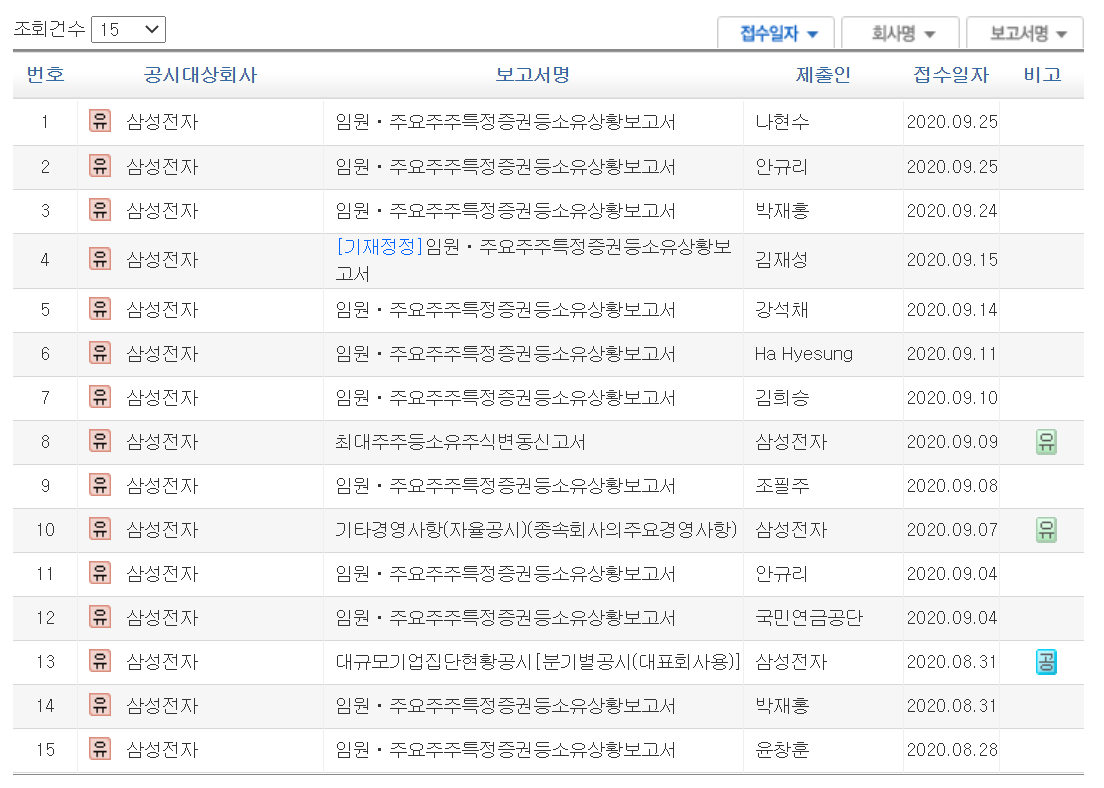
Task: Click the 유 market icon in row 10
Action: pos(100,529)
